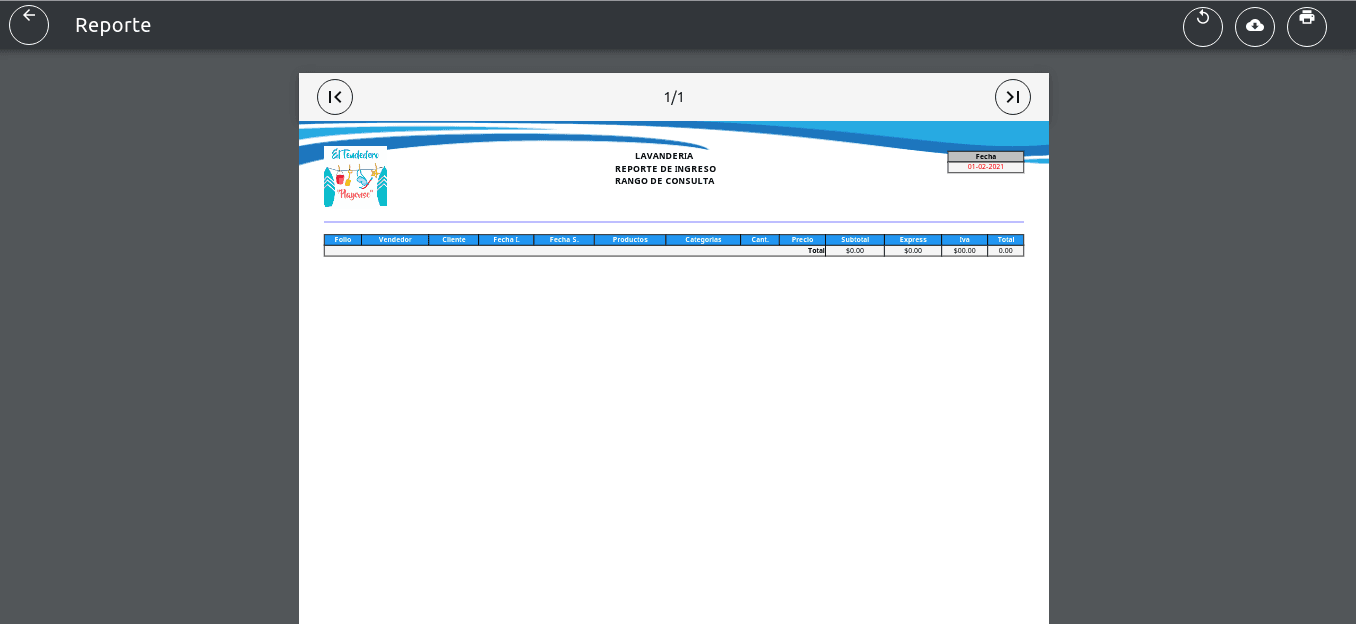The width and height of the screenshot is (1356, 624).
Task: Click the 'Cant.' column header
Action: 760,240
